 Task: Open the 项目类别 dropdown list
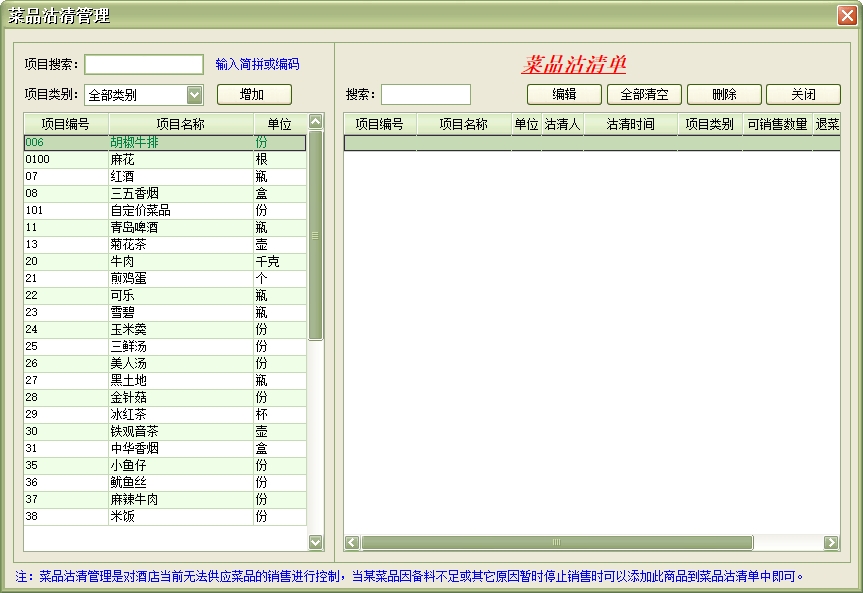(x=195, y=95)
